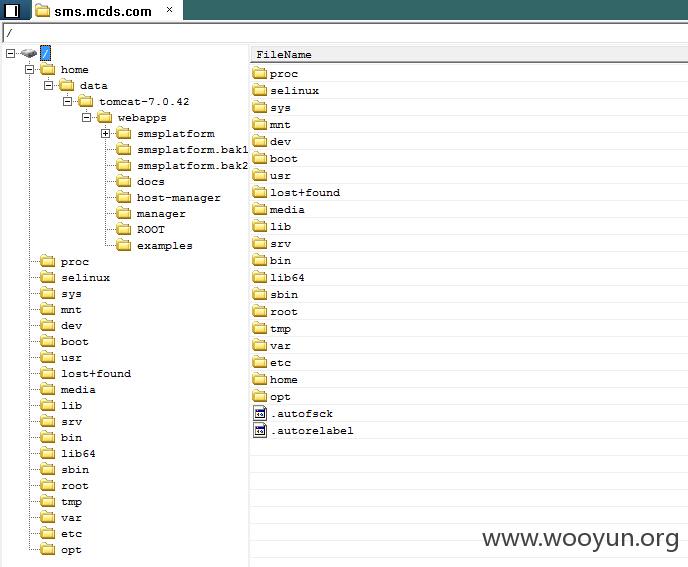Select etc row in file list
688x567 pixels.
coord(469,362)
